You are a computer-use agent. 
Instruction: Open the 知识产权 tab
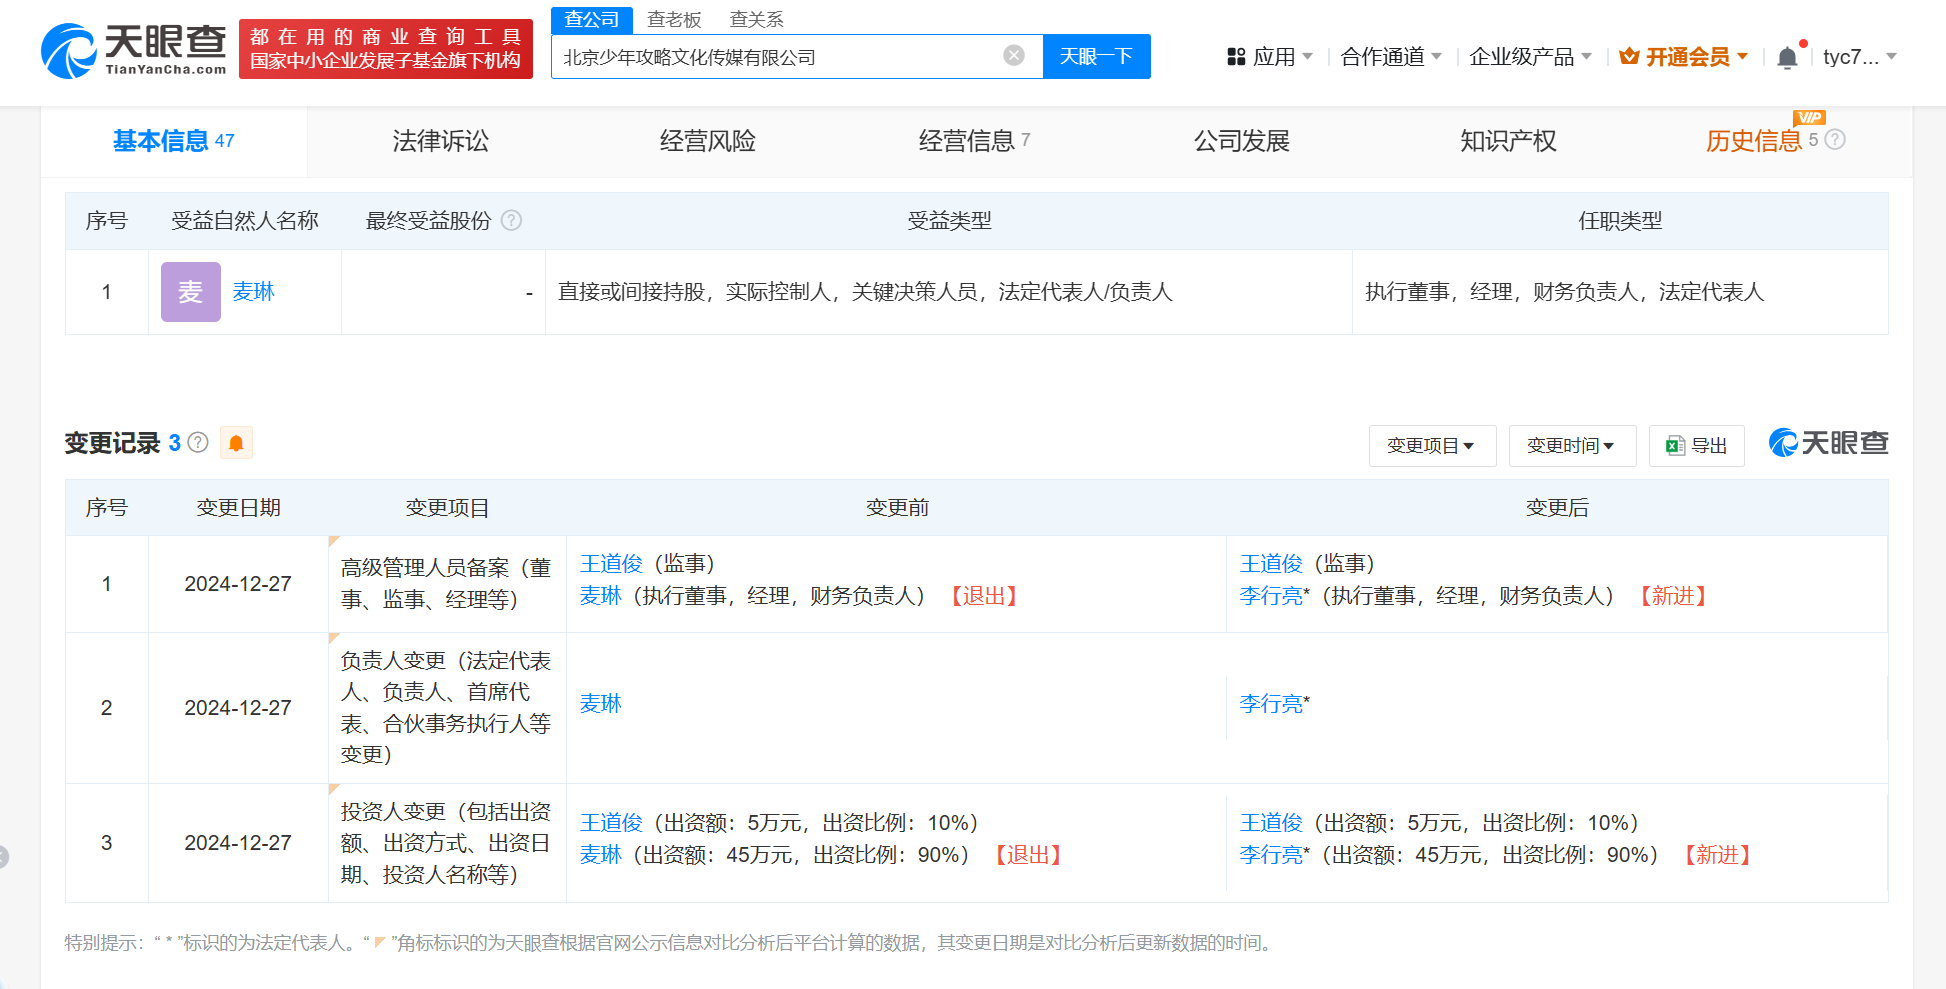(1509, 141)
